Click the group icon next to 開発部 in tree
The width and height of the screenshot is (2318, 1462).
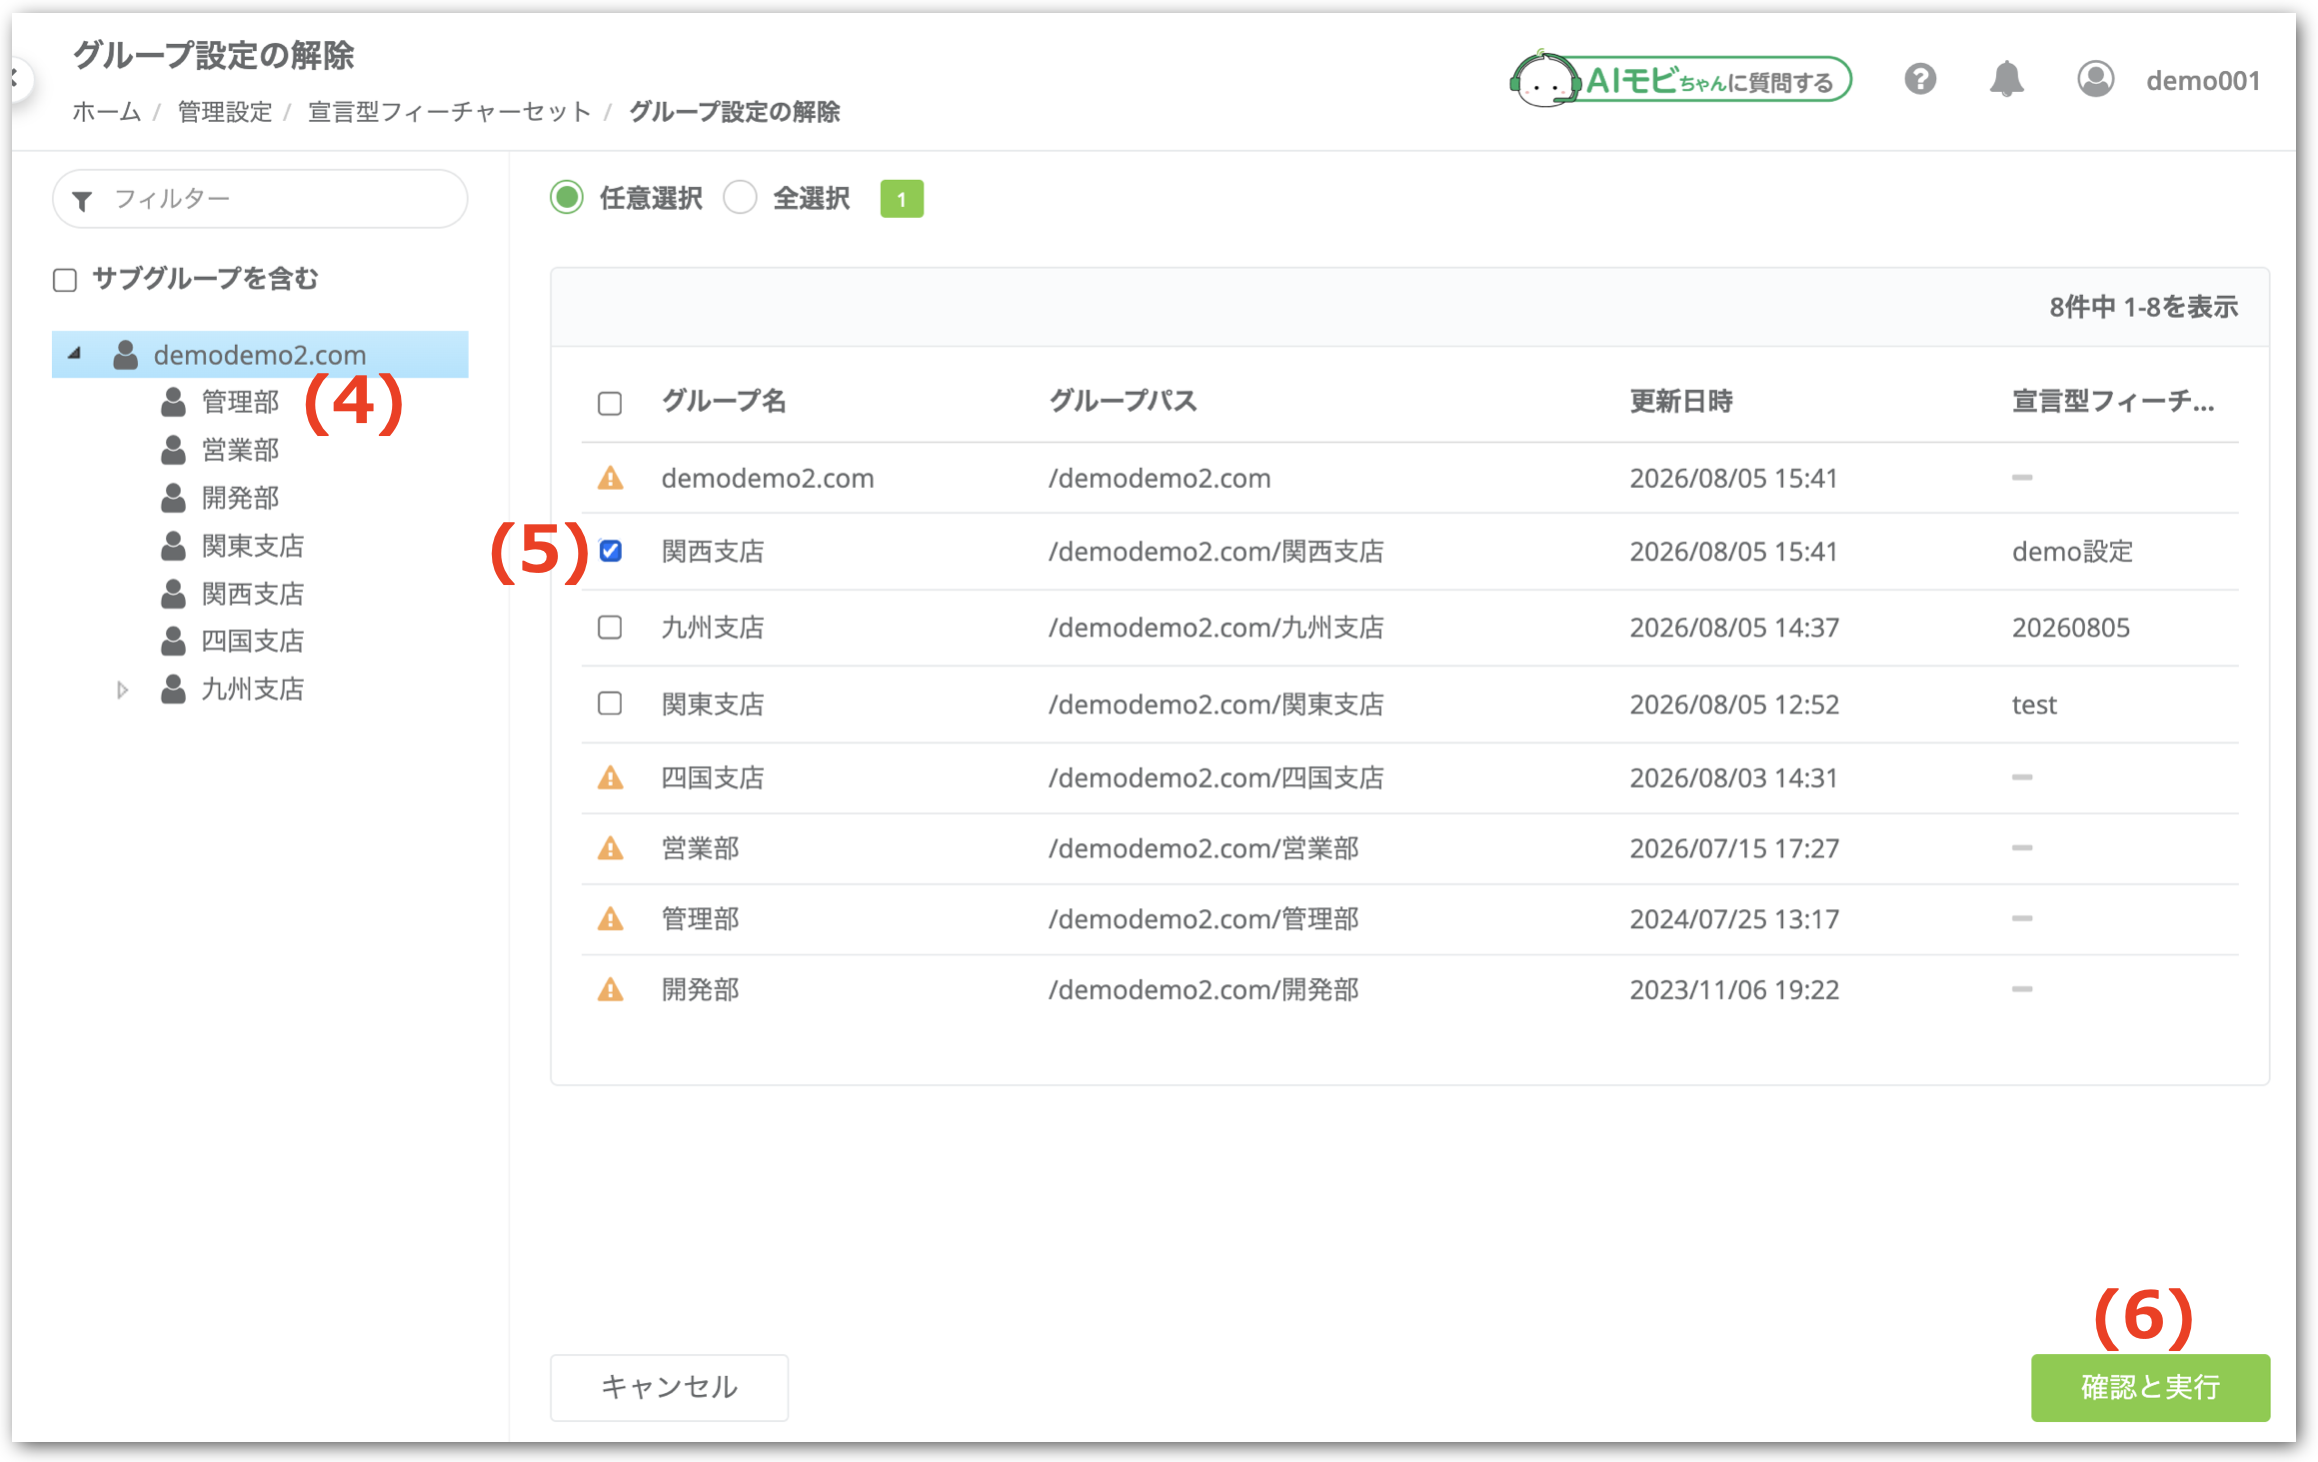[173, 497]
